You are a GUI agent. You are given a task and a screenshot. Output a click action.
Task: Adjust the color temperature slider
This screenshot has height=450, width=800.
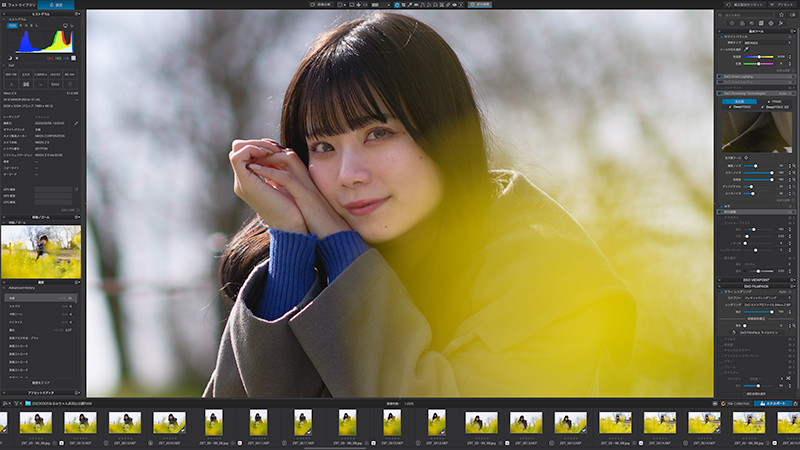758,57
